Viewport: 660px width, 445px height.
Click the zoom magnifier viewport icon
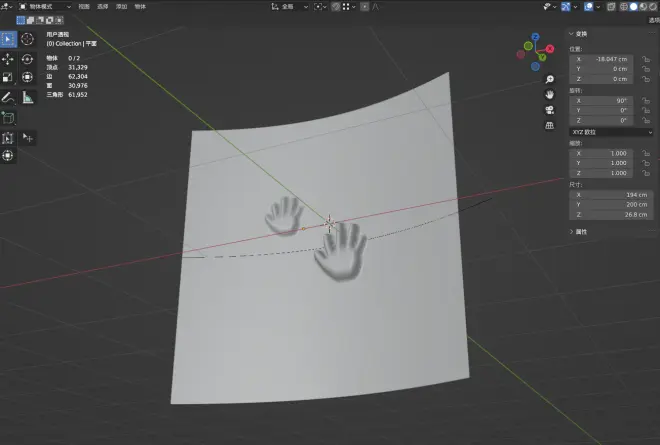point(549,79)
